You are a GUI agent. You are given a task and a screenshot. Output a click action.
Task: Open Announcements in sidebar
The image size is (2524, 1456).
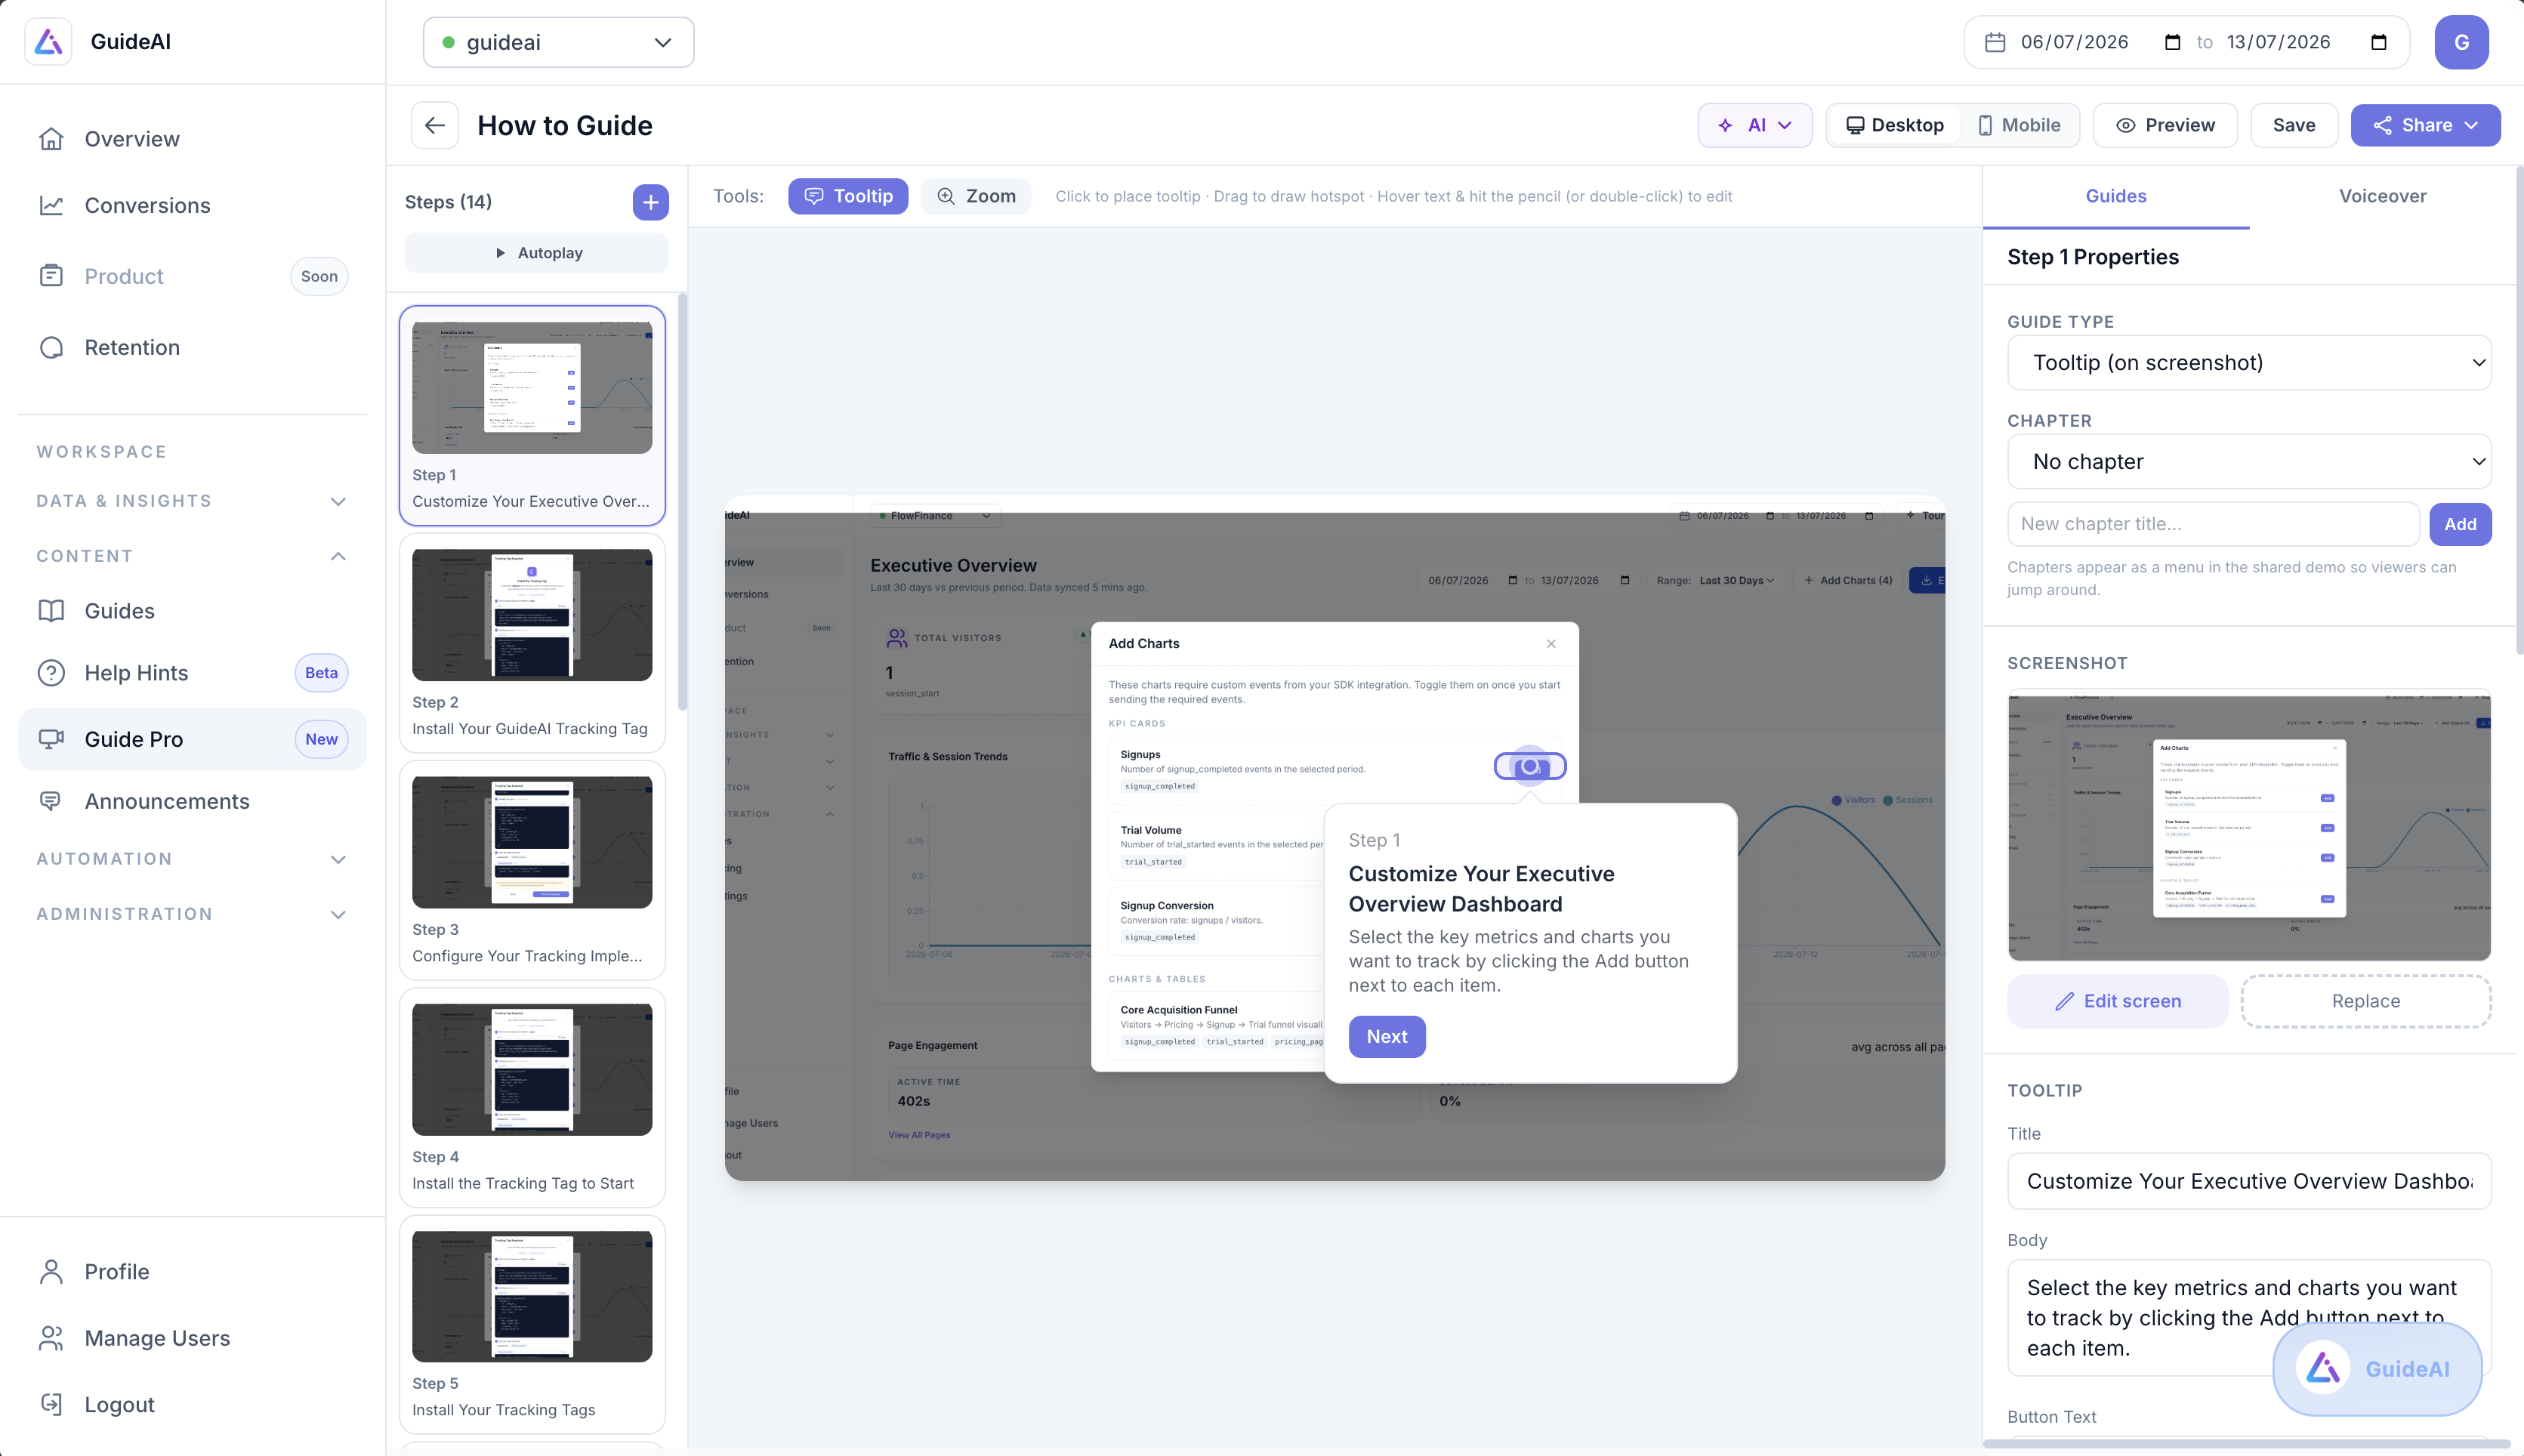point(192,801)
